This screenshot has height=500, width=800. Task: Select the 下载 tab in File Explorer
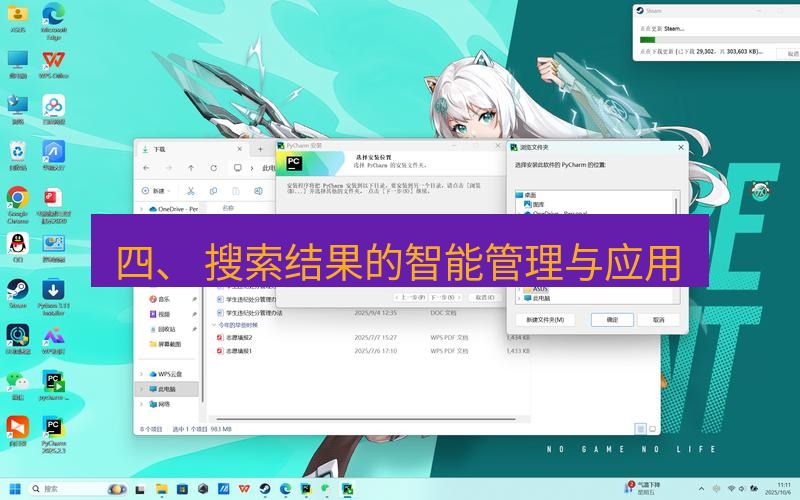click(192, 149)
